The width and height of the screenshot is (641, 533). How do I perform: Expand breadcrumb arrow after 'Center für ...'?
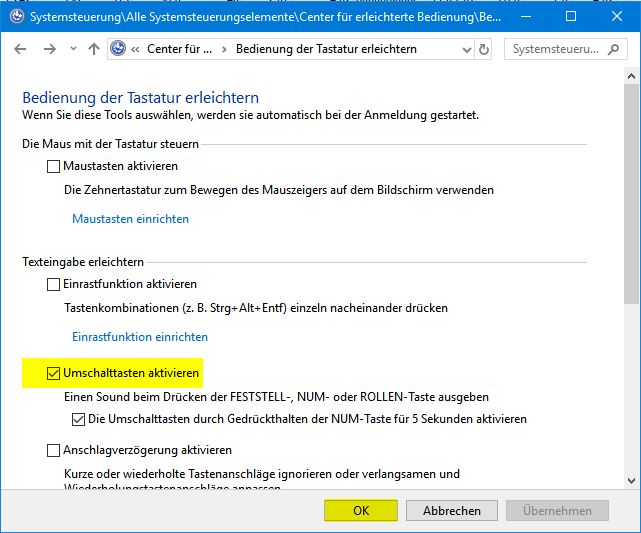pos(224,49)
